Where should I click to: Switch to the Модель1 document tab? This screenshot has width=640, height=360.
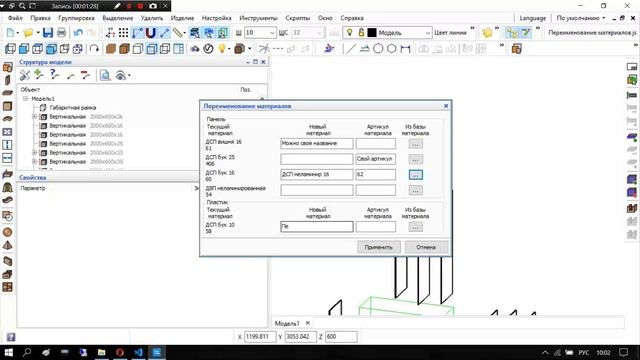tap(287, 323)
